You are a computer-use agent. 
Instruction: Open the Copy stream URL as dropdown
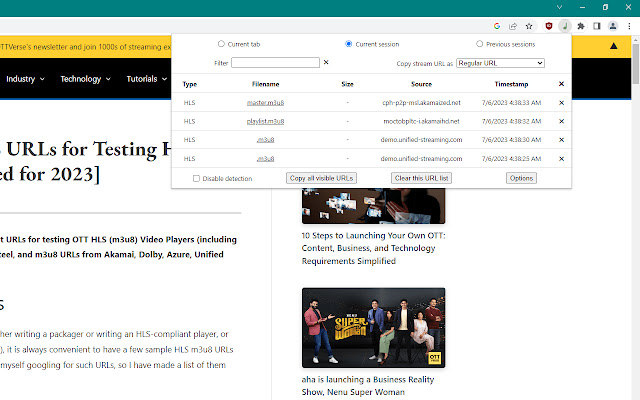coord(499,63)
